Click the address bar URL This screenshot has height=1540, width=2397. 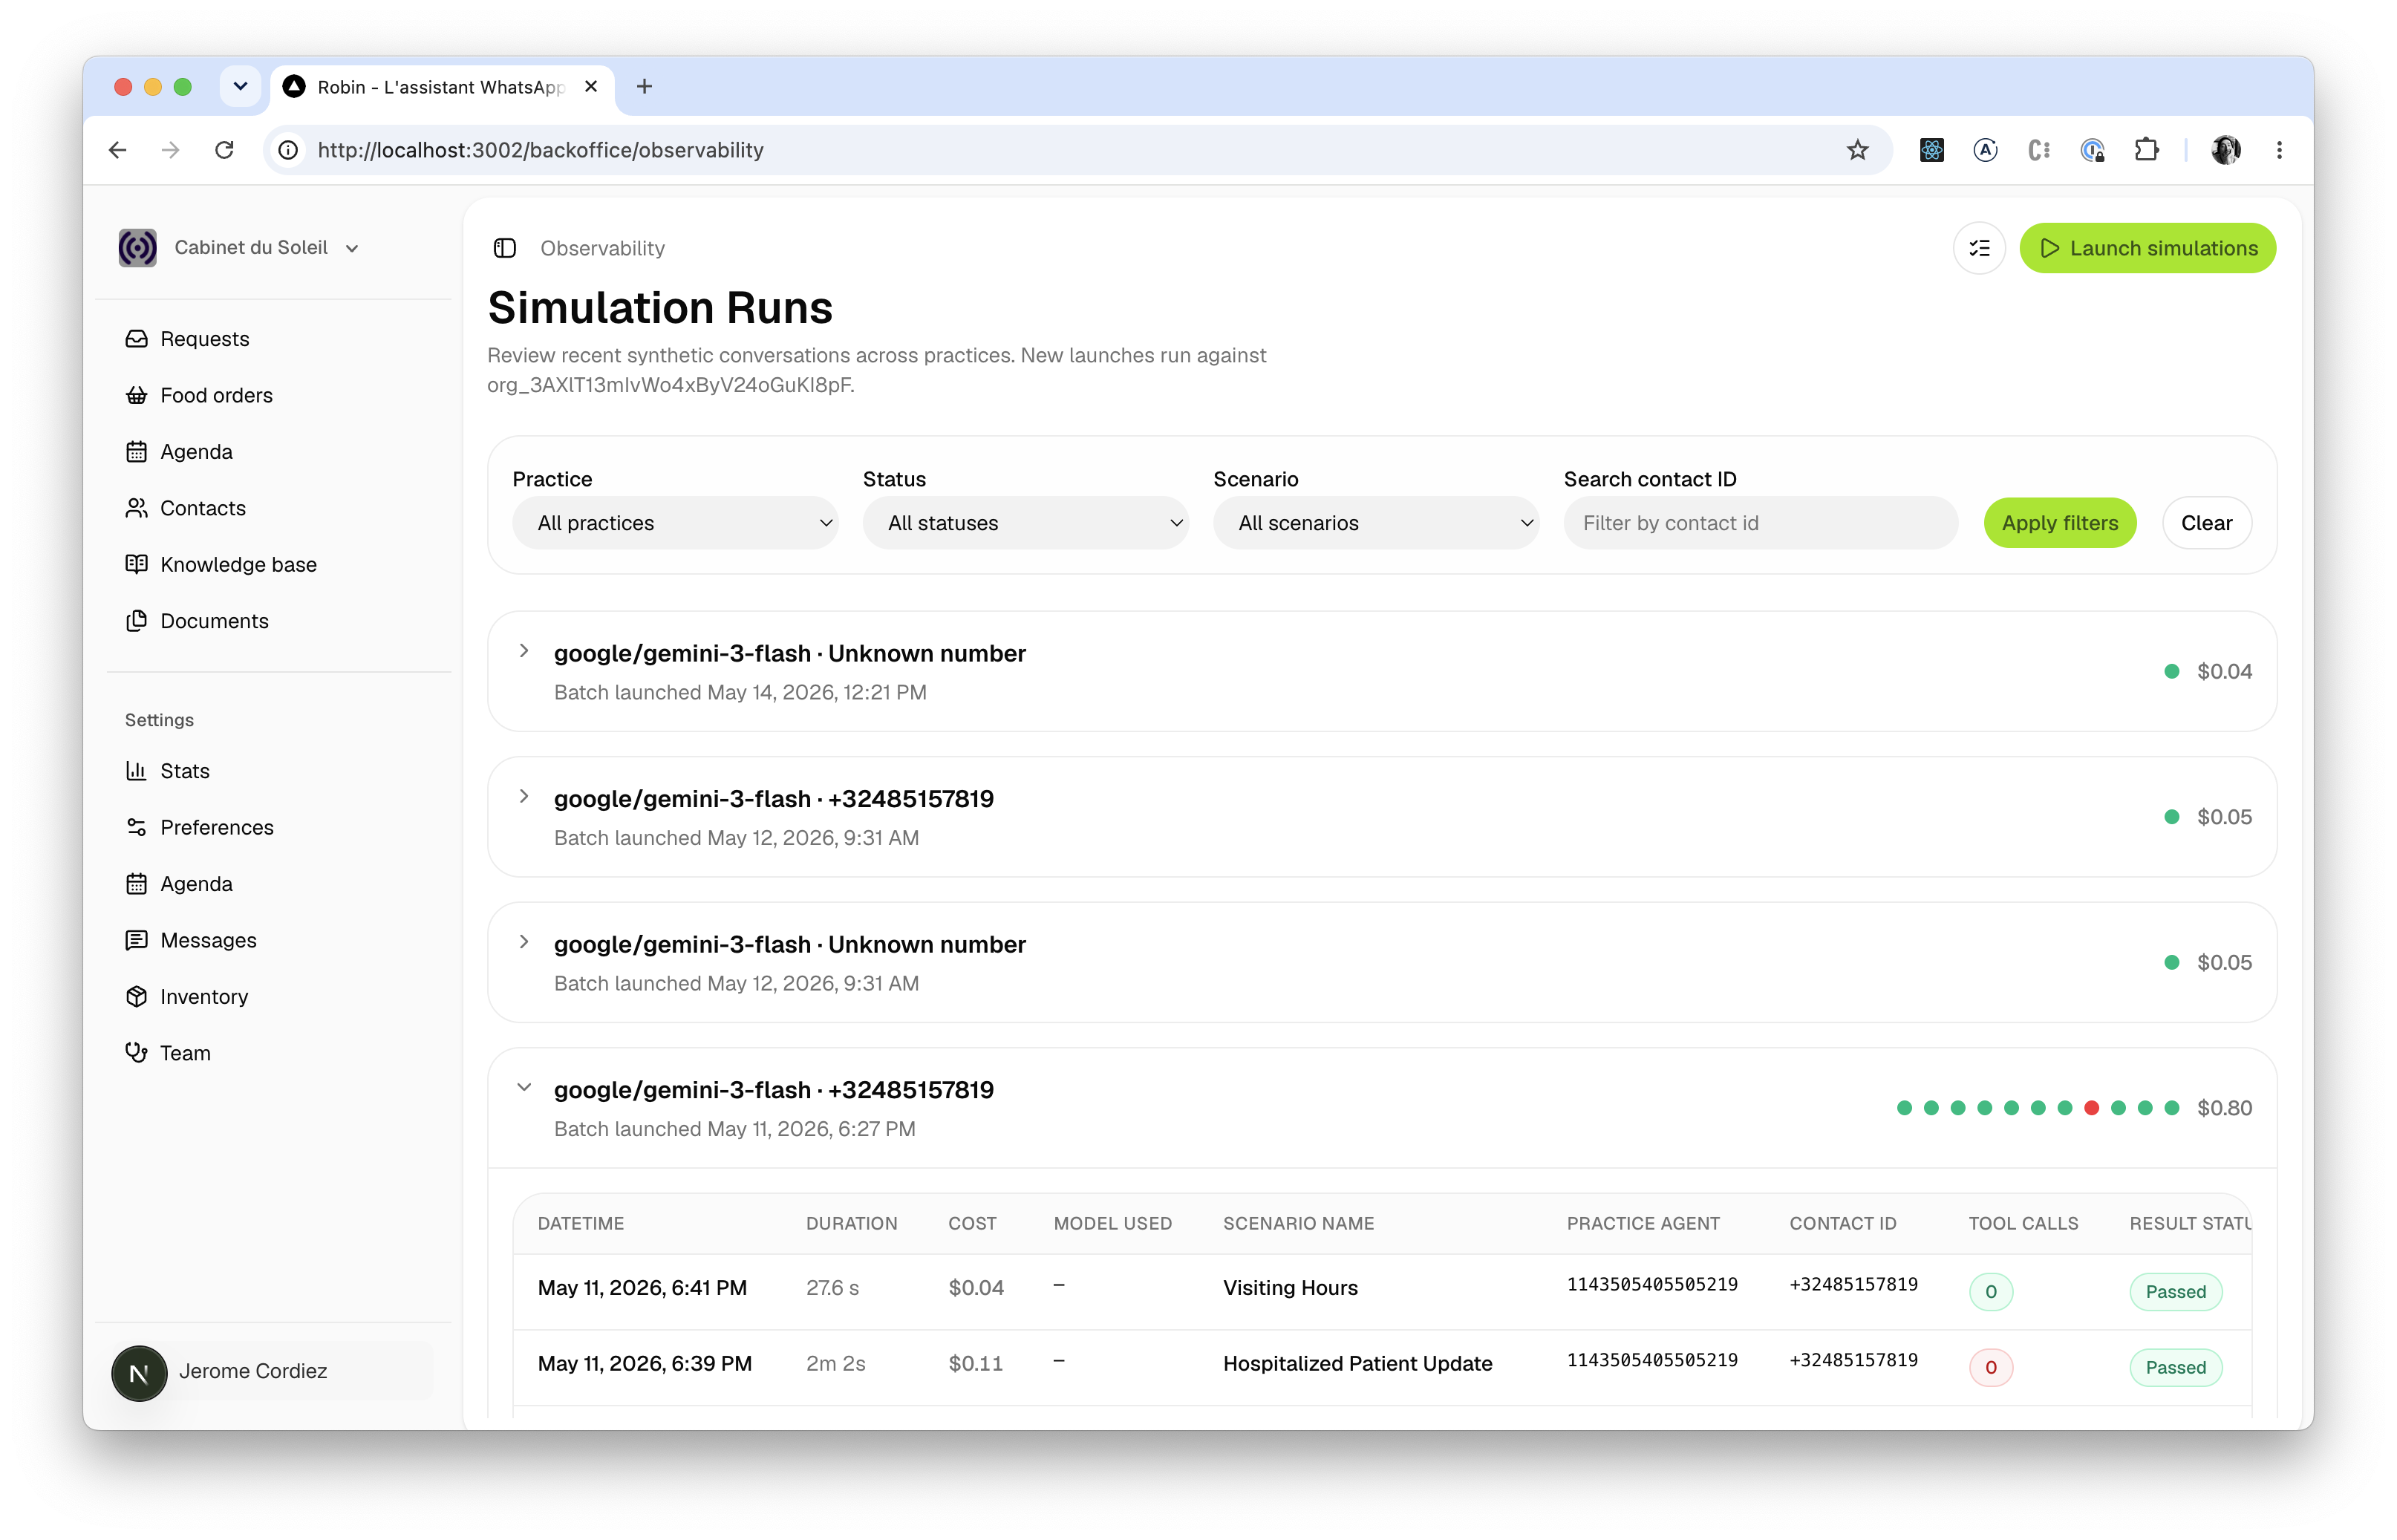coord(540,150)
